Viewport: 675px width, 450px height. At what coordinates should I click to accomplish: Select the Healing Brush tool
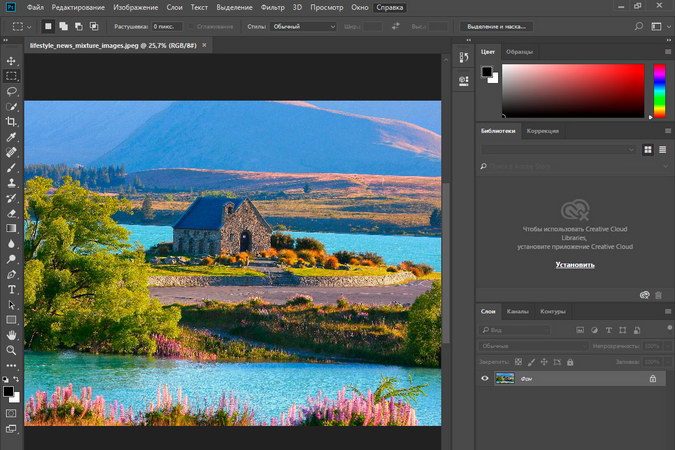pyautogui.click(x=11, y=152)
